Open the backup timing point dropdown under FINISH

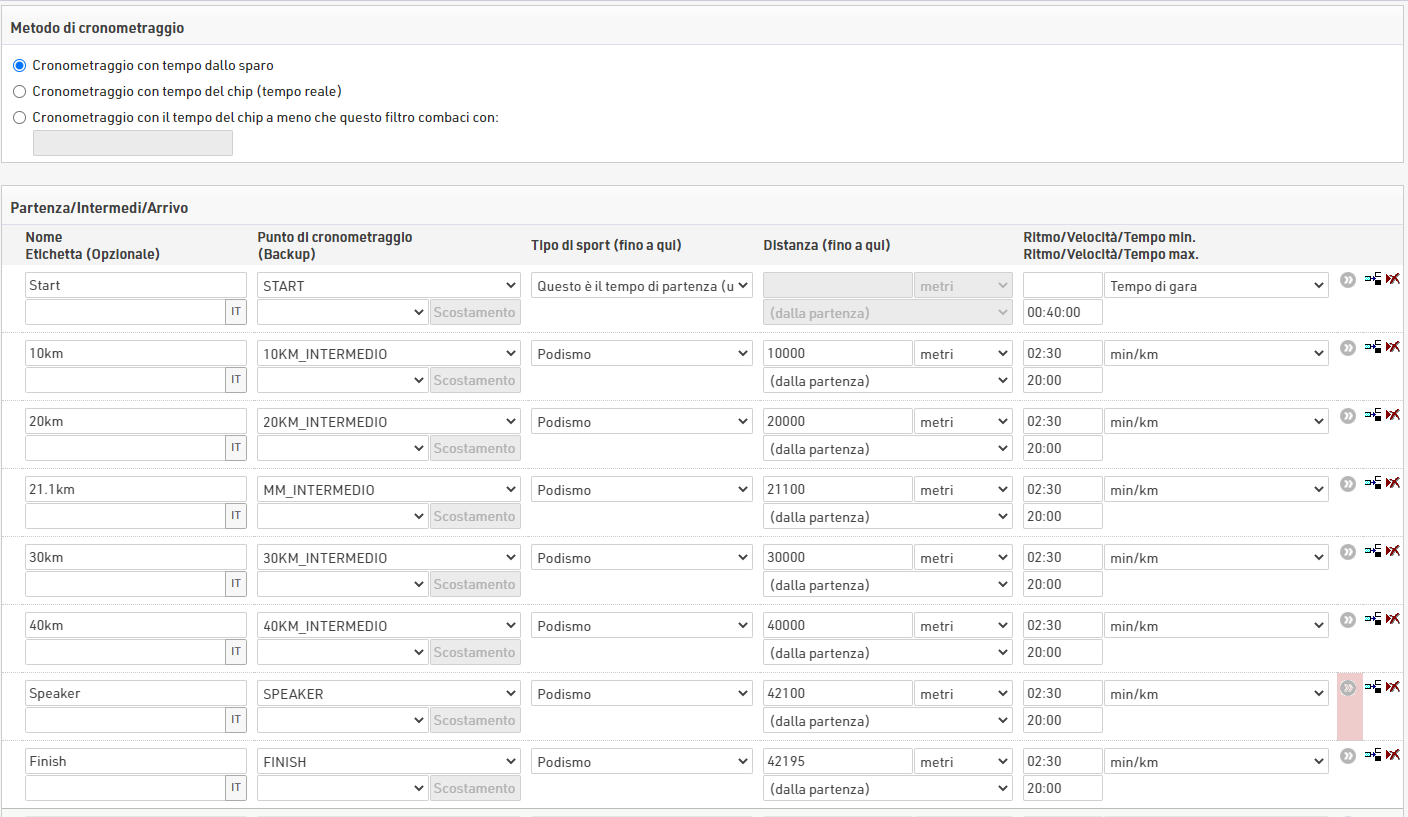[x=343, y=788]
